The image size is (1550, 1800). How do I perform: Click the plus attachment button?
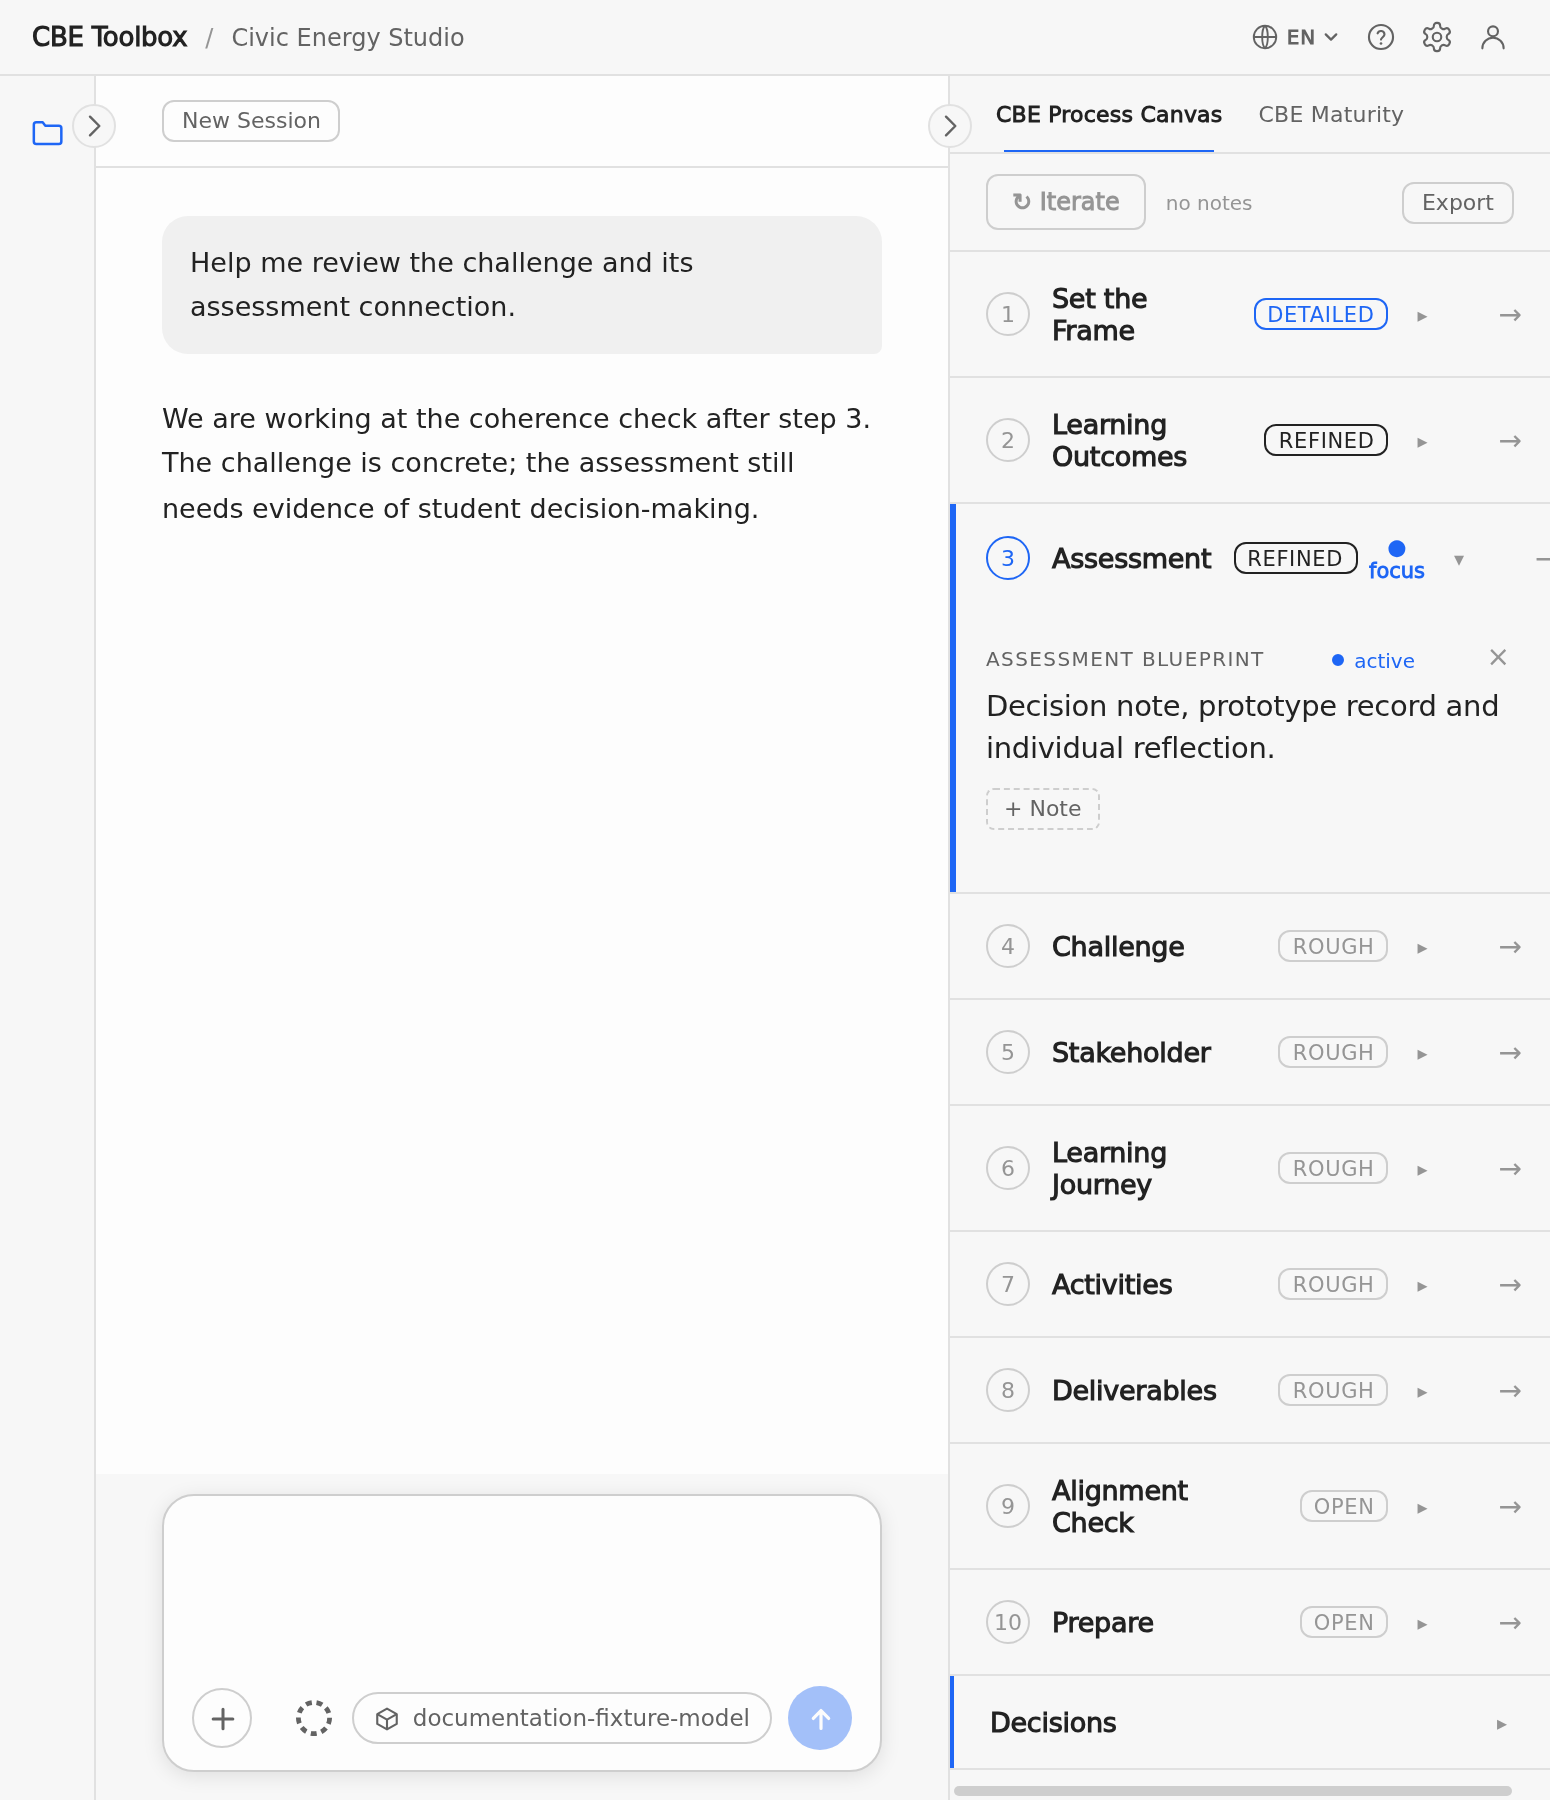click(x=222, y=1718)
